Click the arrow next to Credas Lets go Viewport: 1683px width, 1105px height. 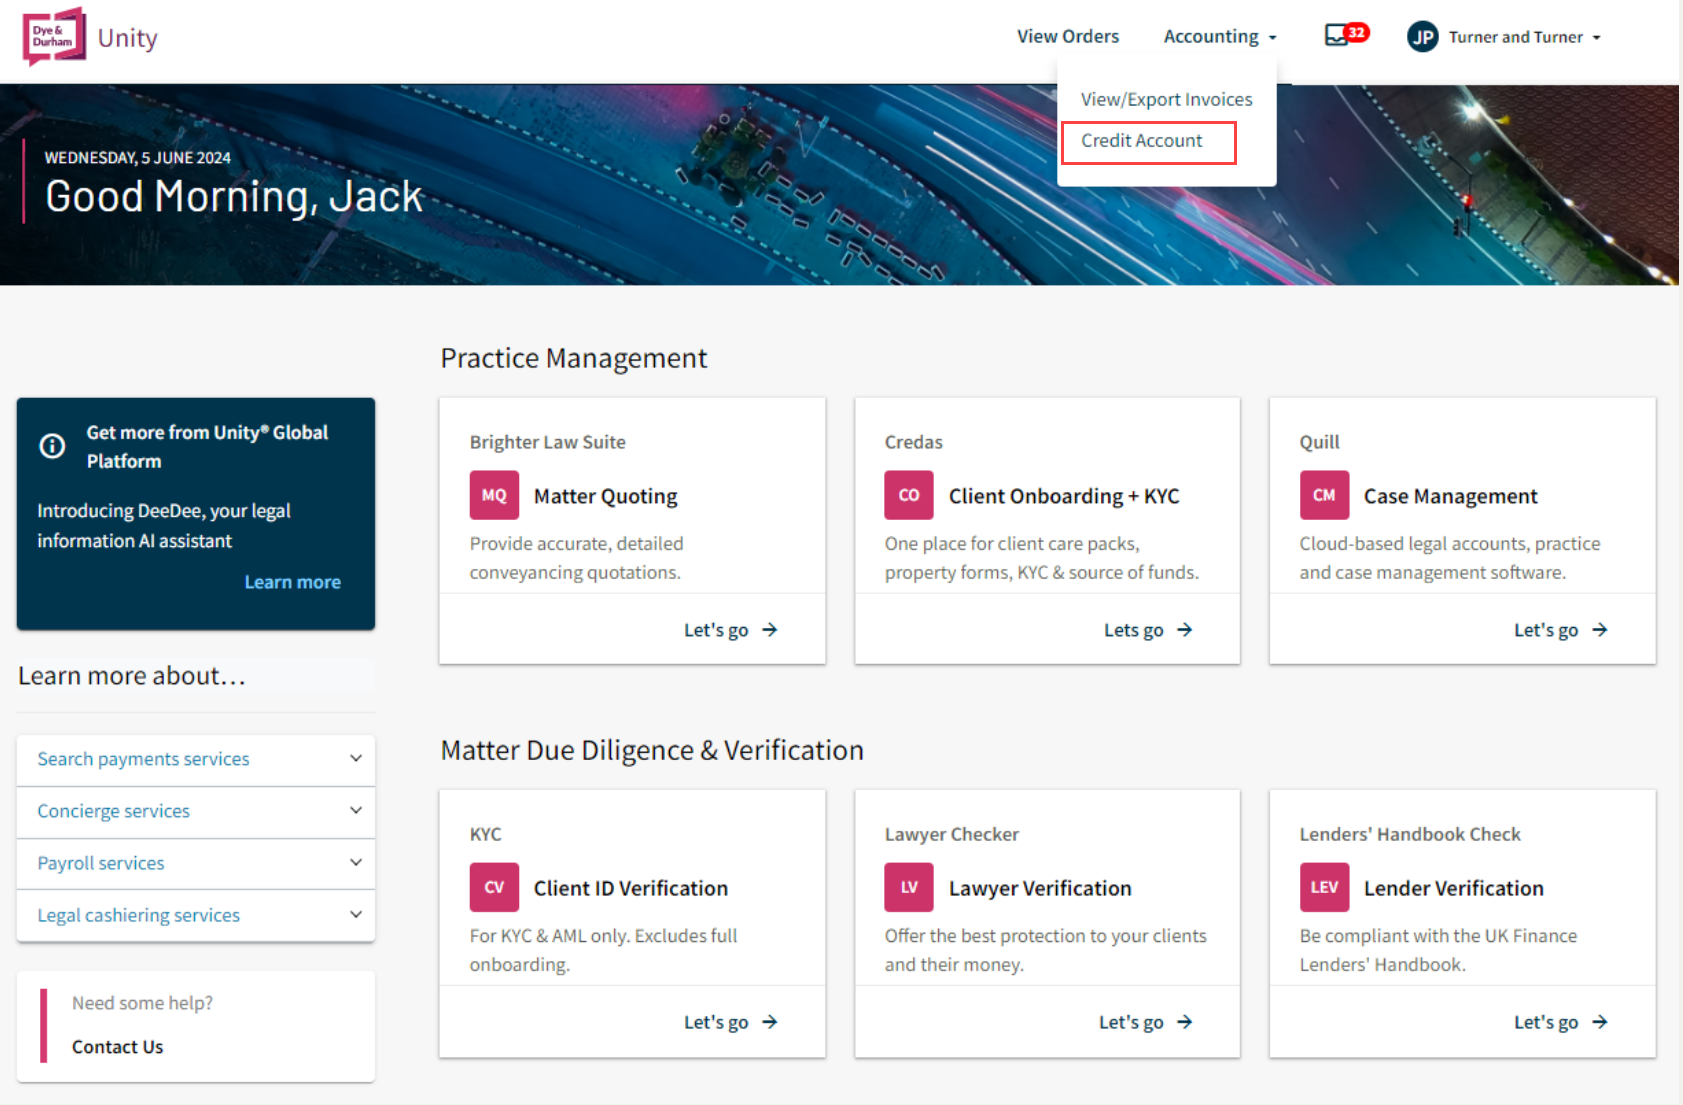click(1184, 630)
